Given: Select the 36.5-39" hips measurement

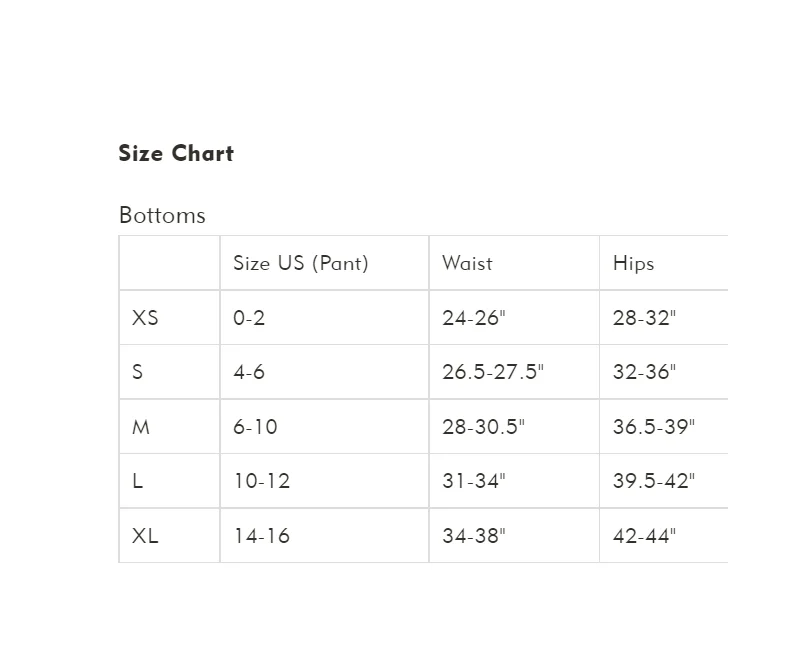Looking at the screenshot, I should click(654, 427).
